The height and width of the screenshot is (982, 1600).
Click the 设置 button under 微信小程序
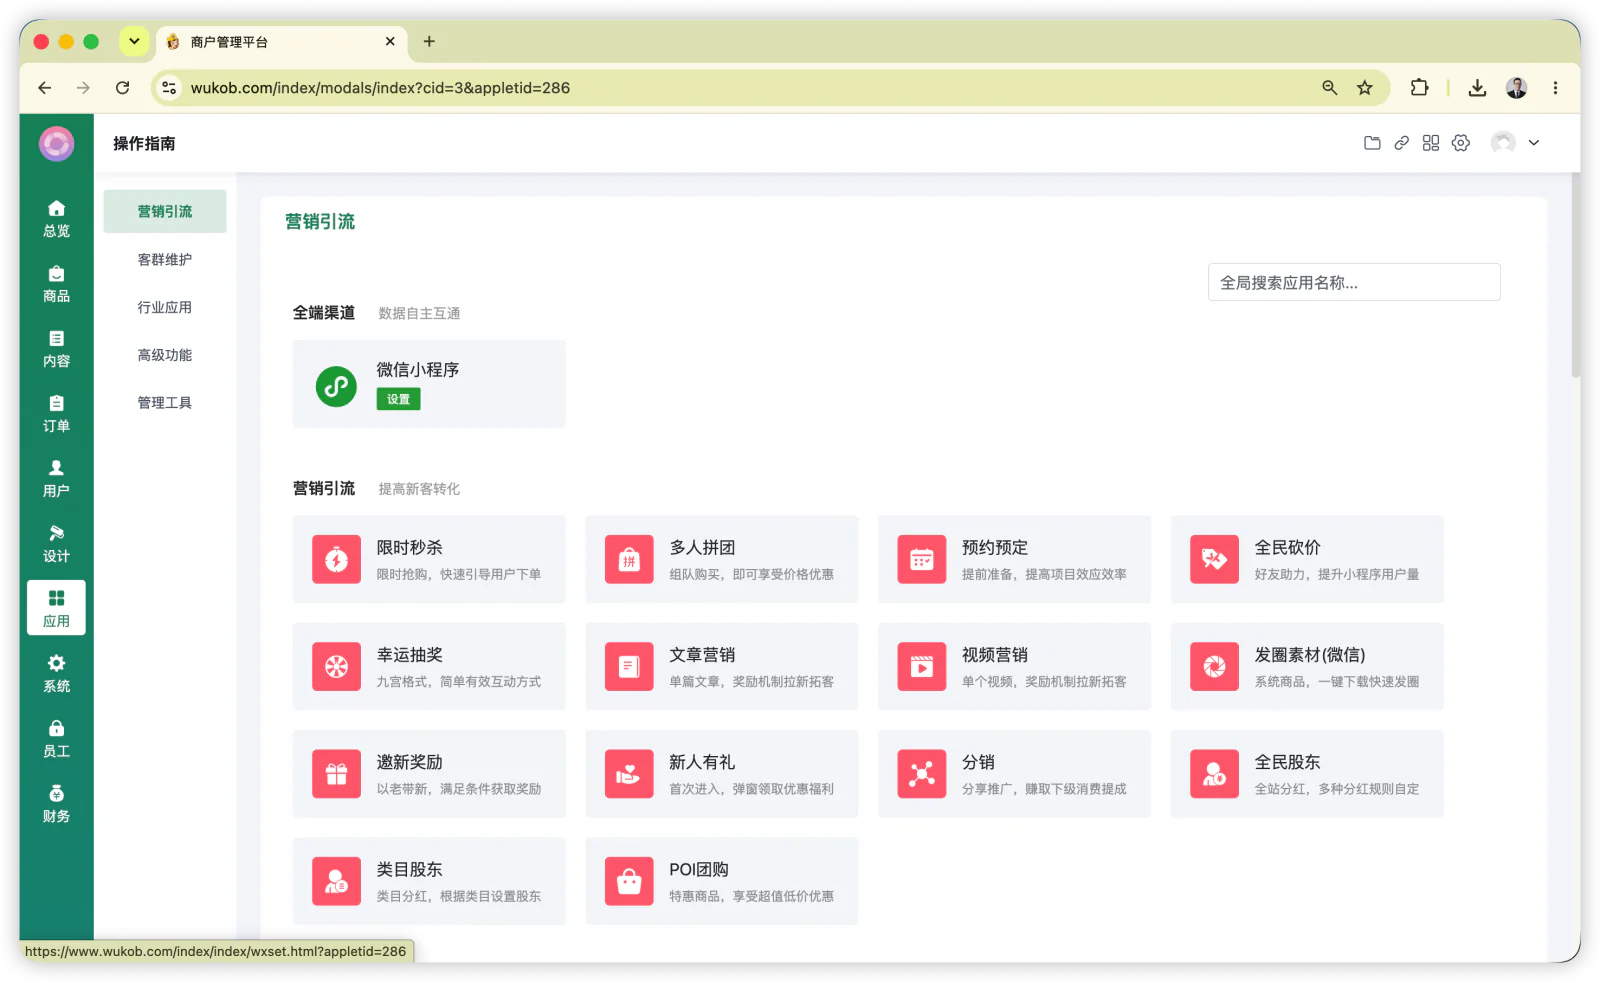[x=398, y=399]
